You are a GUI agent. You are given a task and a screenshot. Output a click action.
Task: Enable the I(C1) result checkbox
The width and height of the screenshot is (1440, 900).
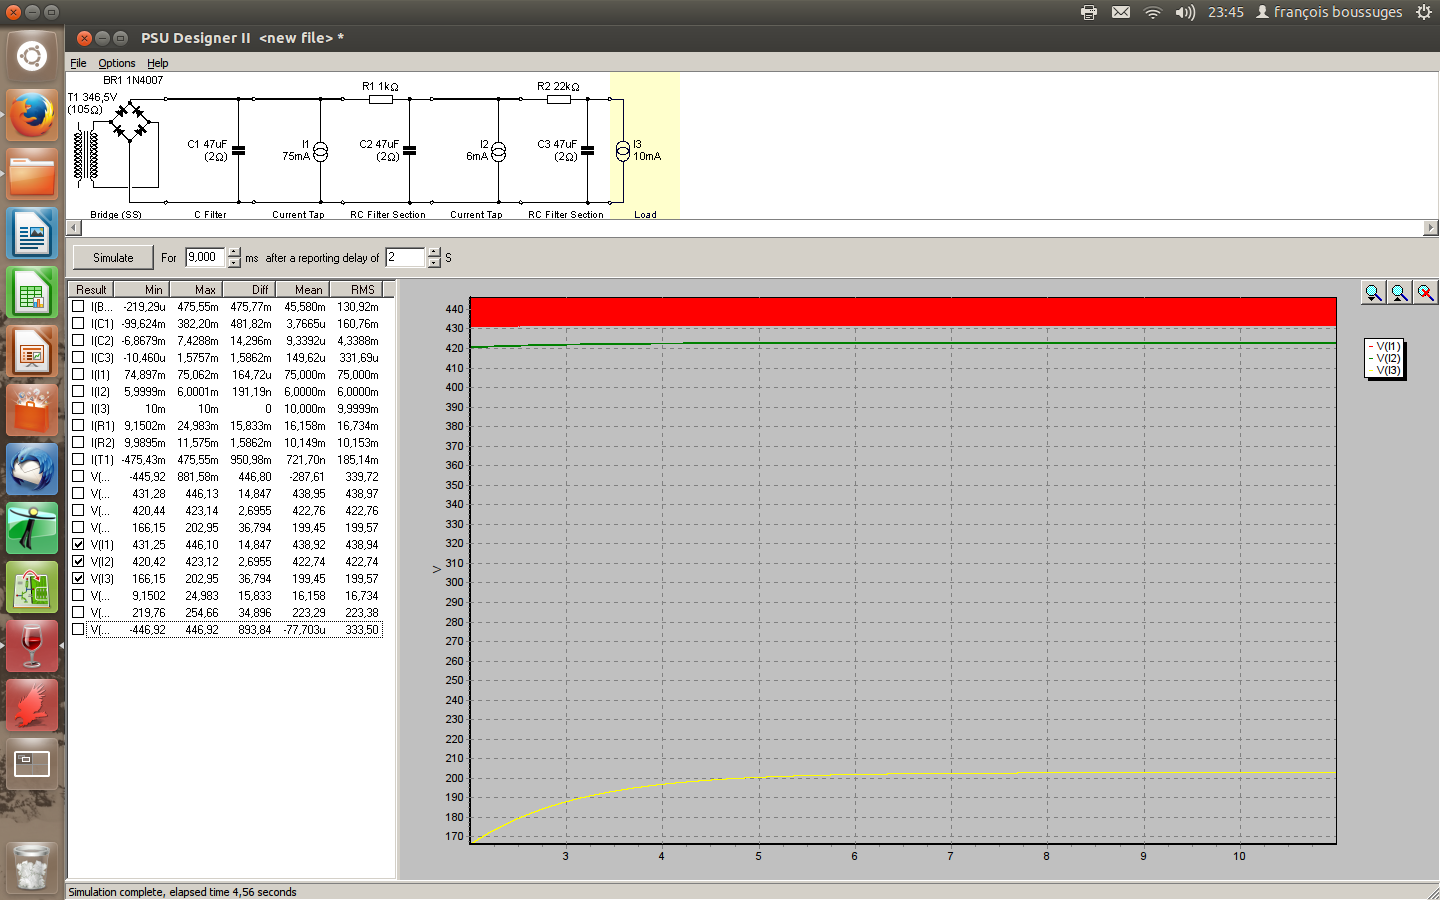pos(78,324)
